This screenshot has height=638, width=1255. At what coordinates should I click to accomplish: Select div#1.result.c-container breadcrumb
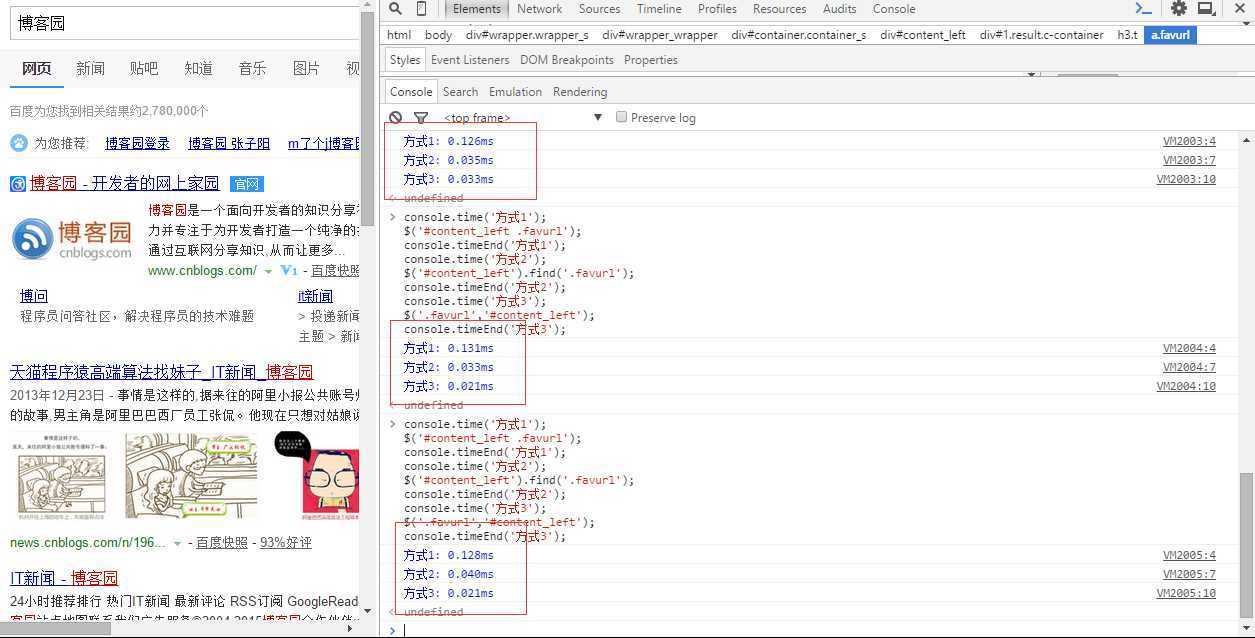(x=1042, y=35)
